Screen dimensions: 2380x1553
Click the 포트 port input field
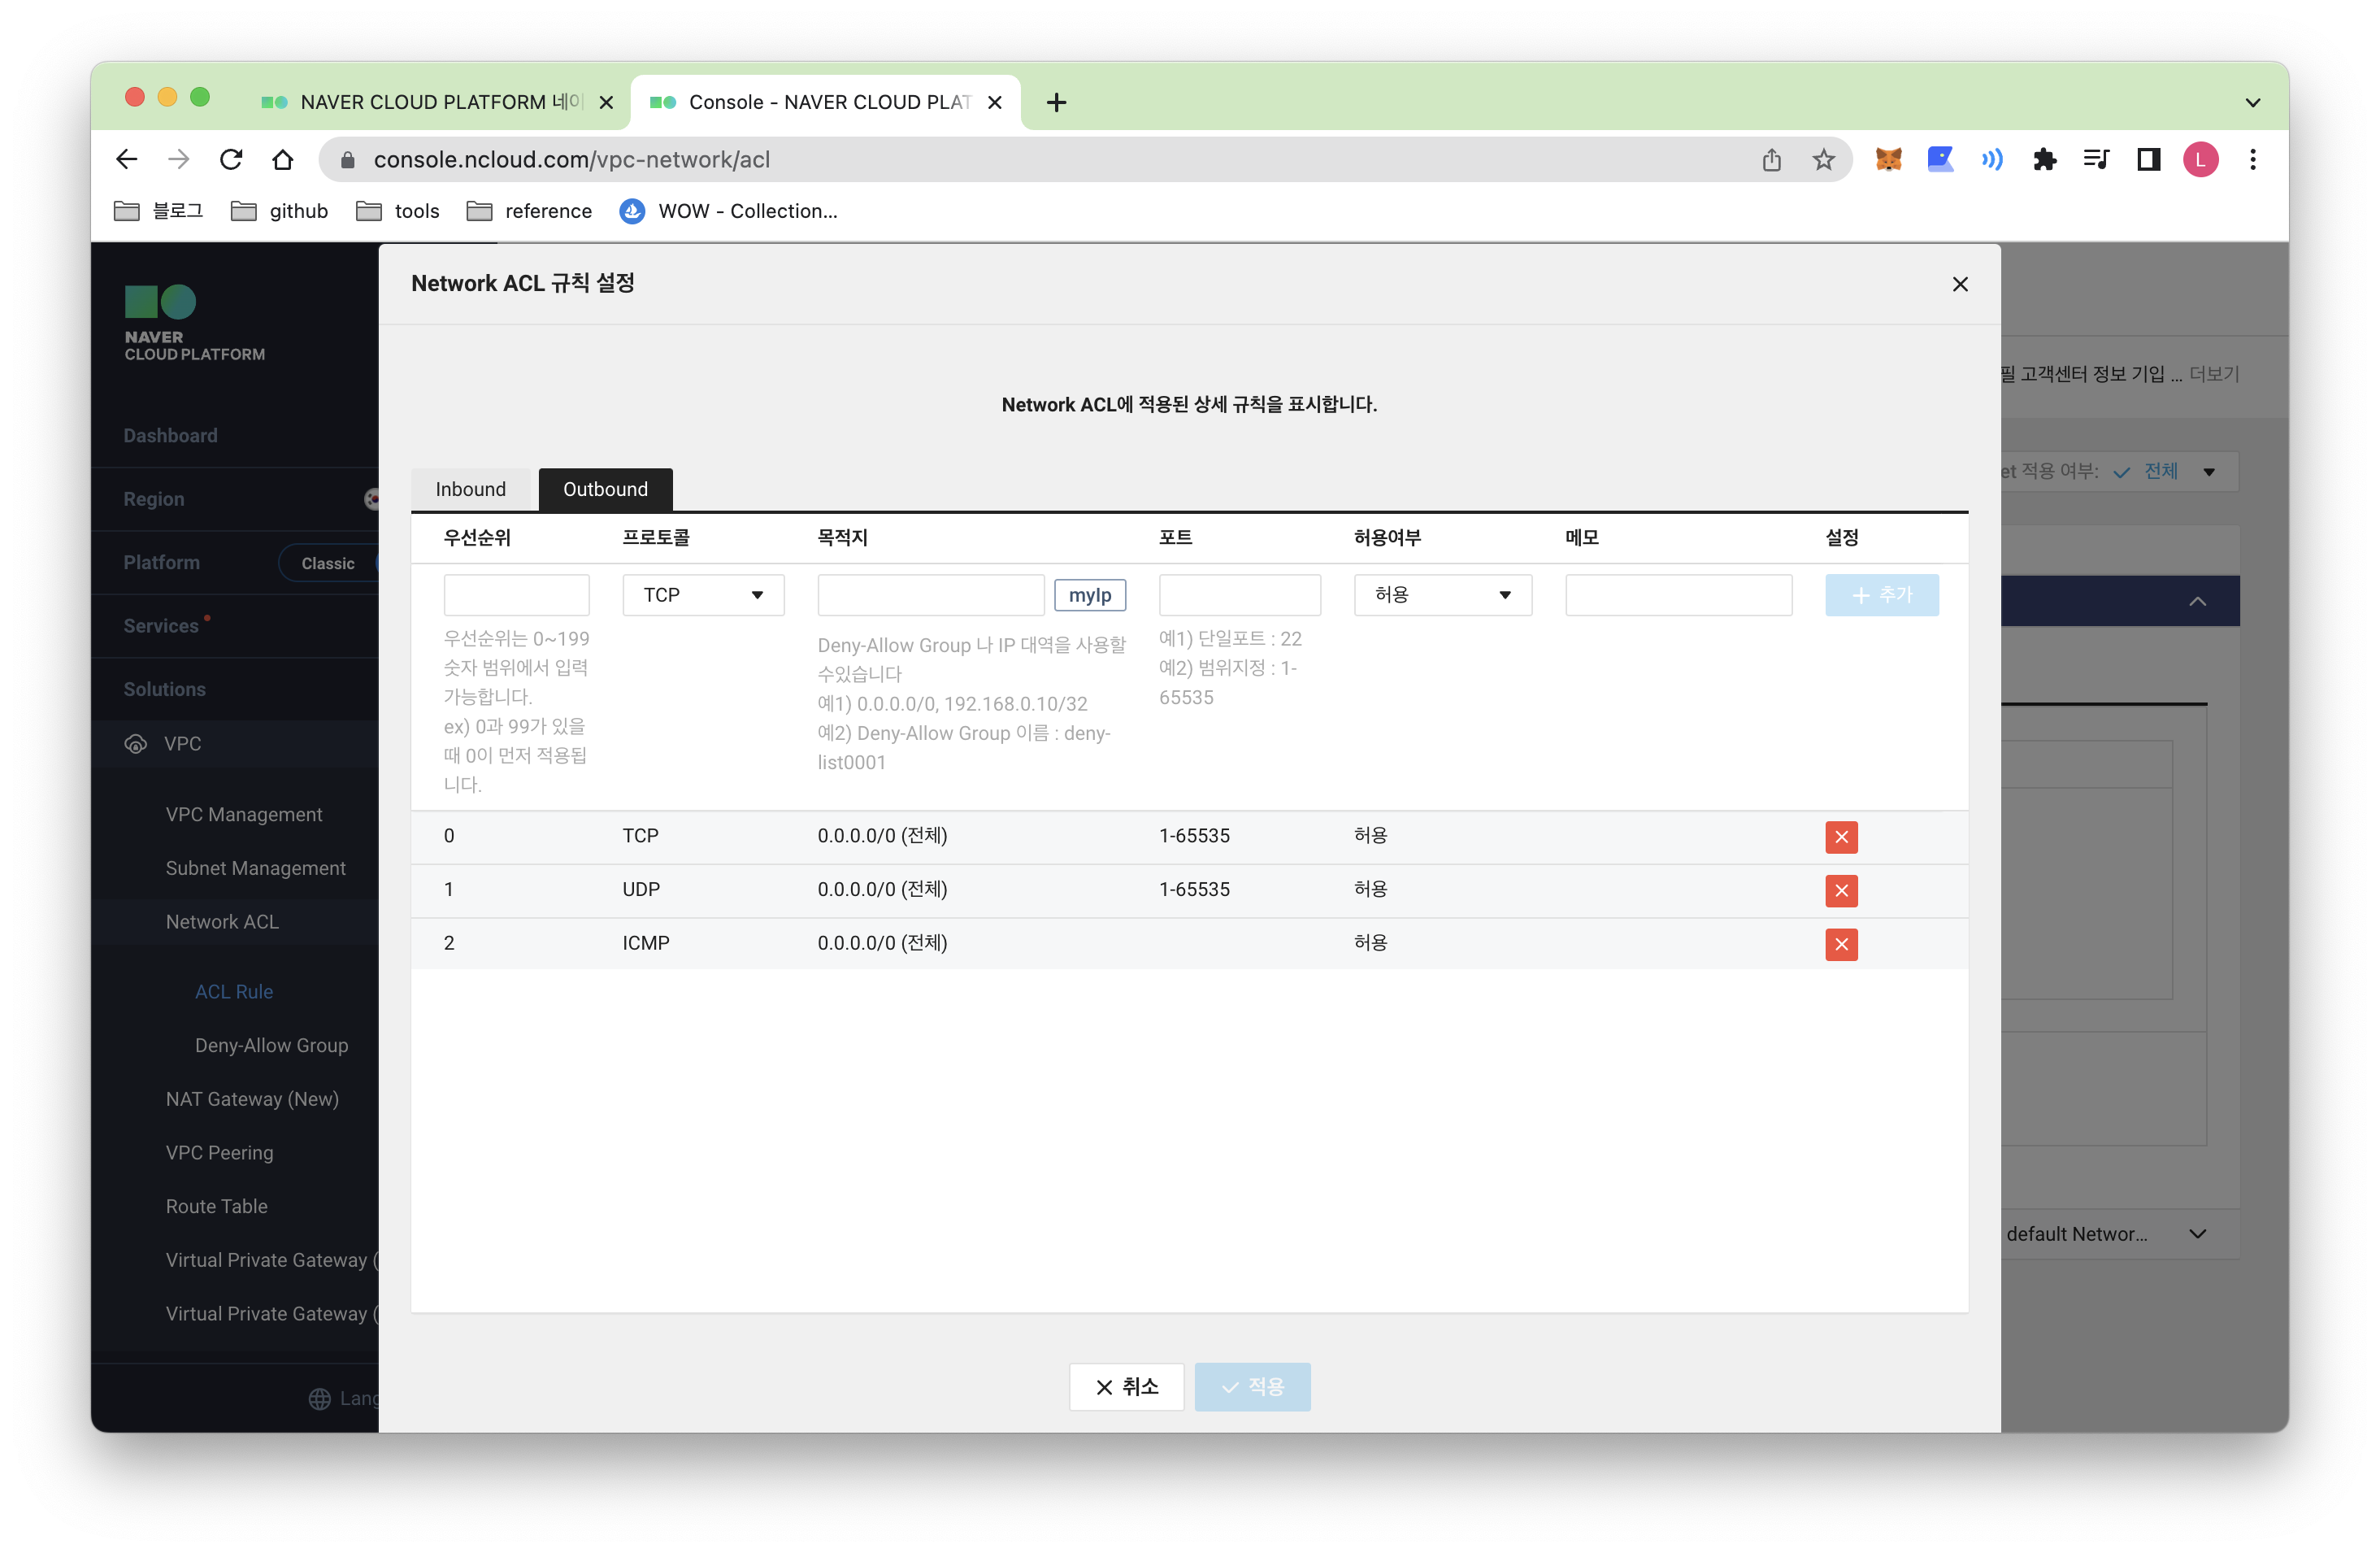click(1238, 595)
